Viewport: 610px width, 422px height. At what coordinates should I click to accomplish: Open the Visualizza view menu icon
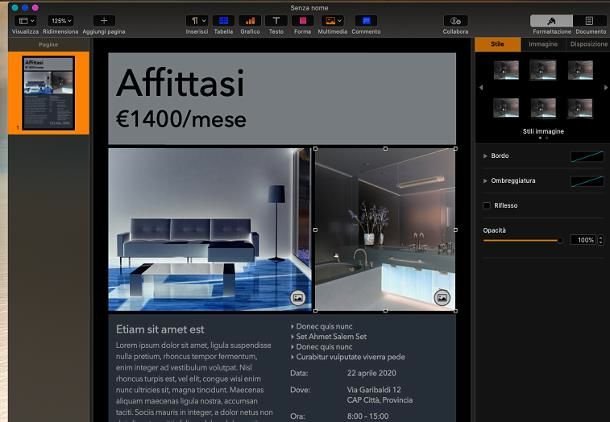[26, 21]
